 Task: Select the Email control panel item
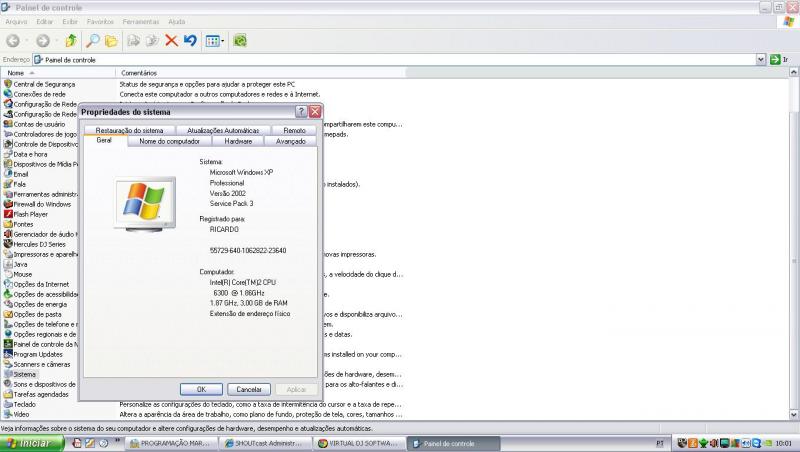(16, 174)
